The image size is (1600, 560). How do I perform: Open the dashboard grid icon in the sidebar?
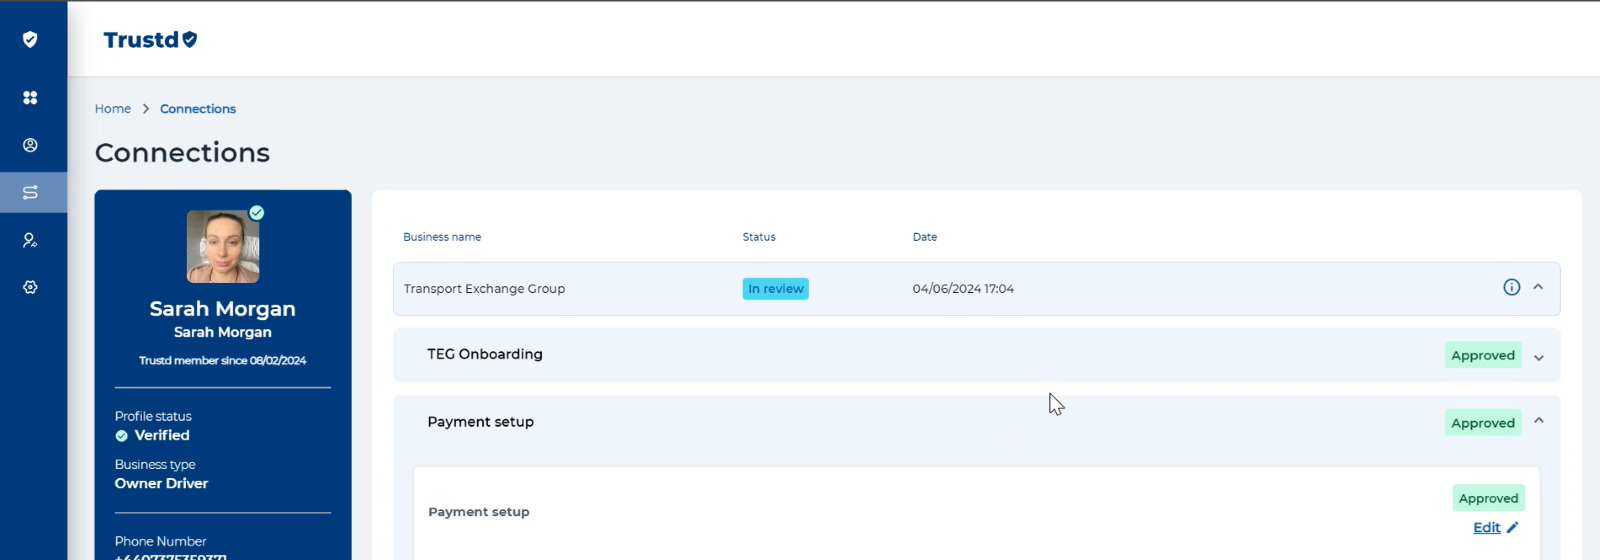tap(30, 97)
